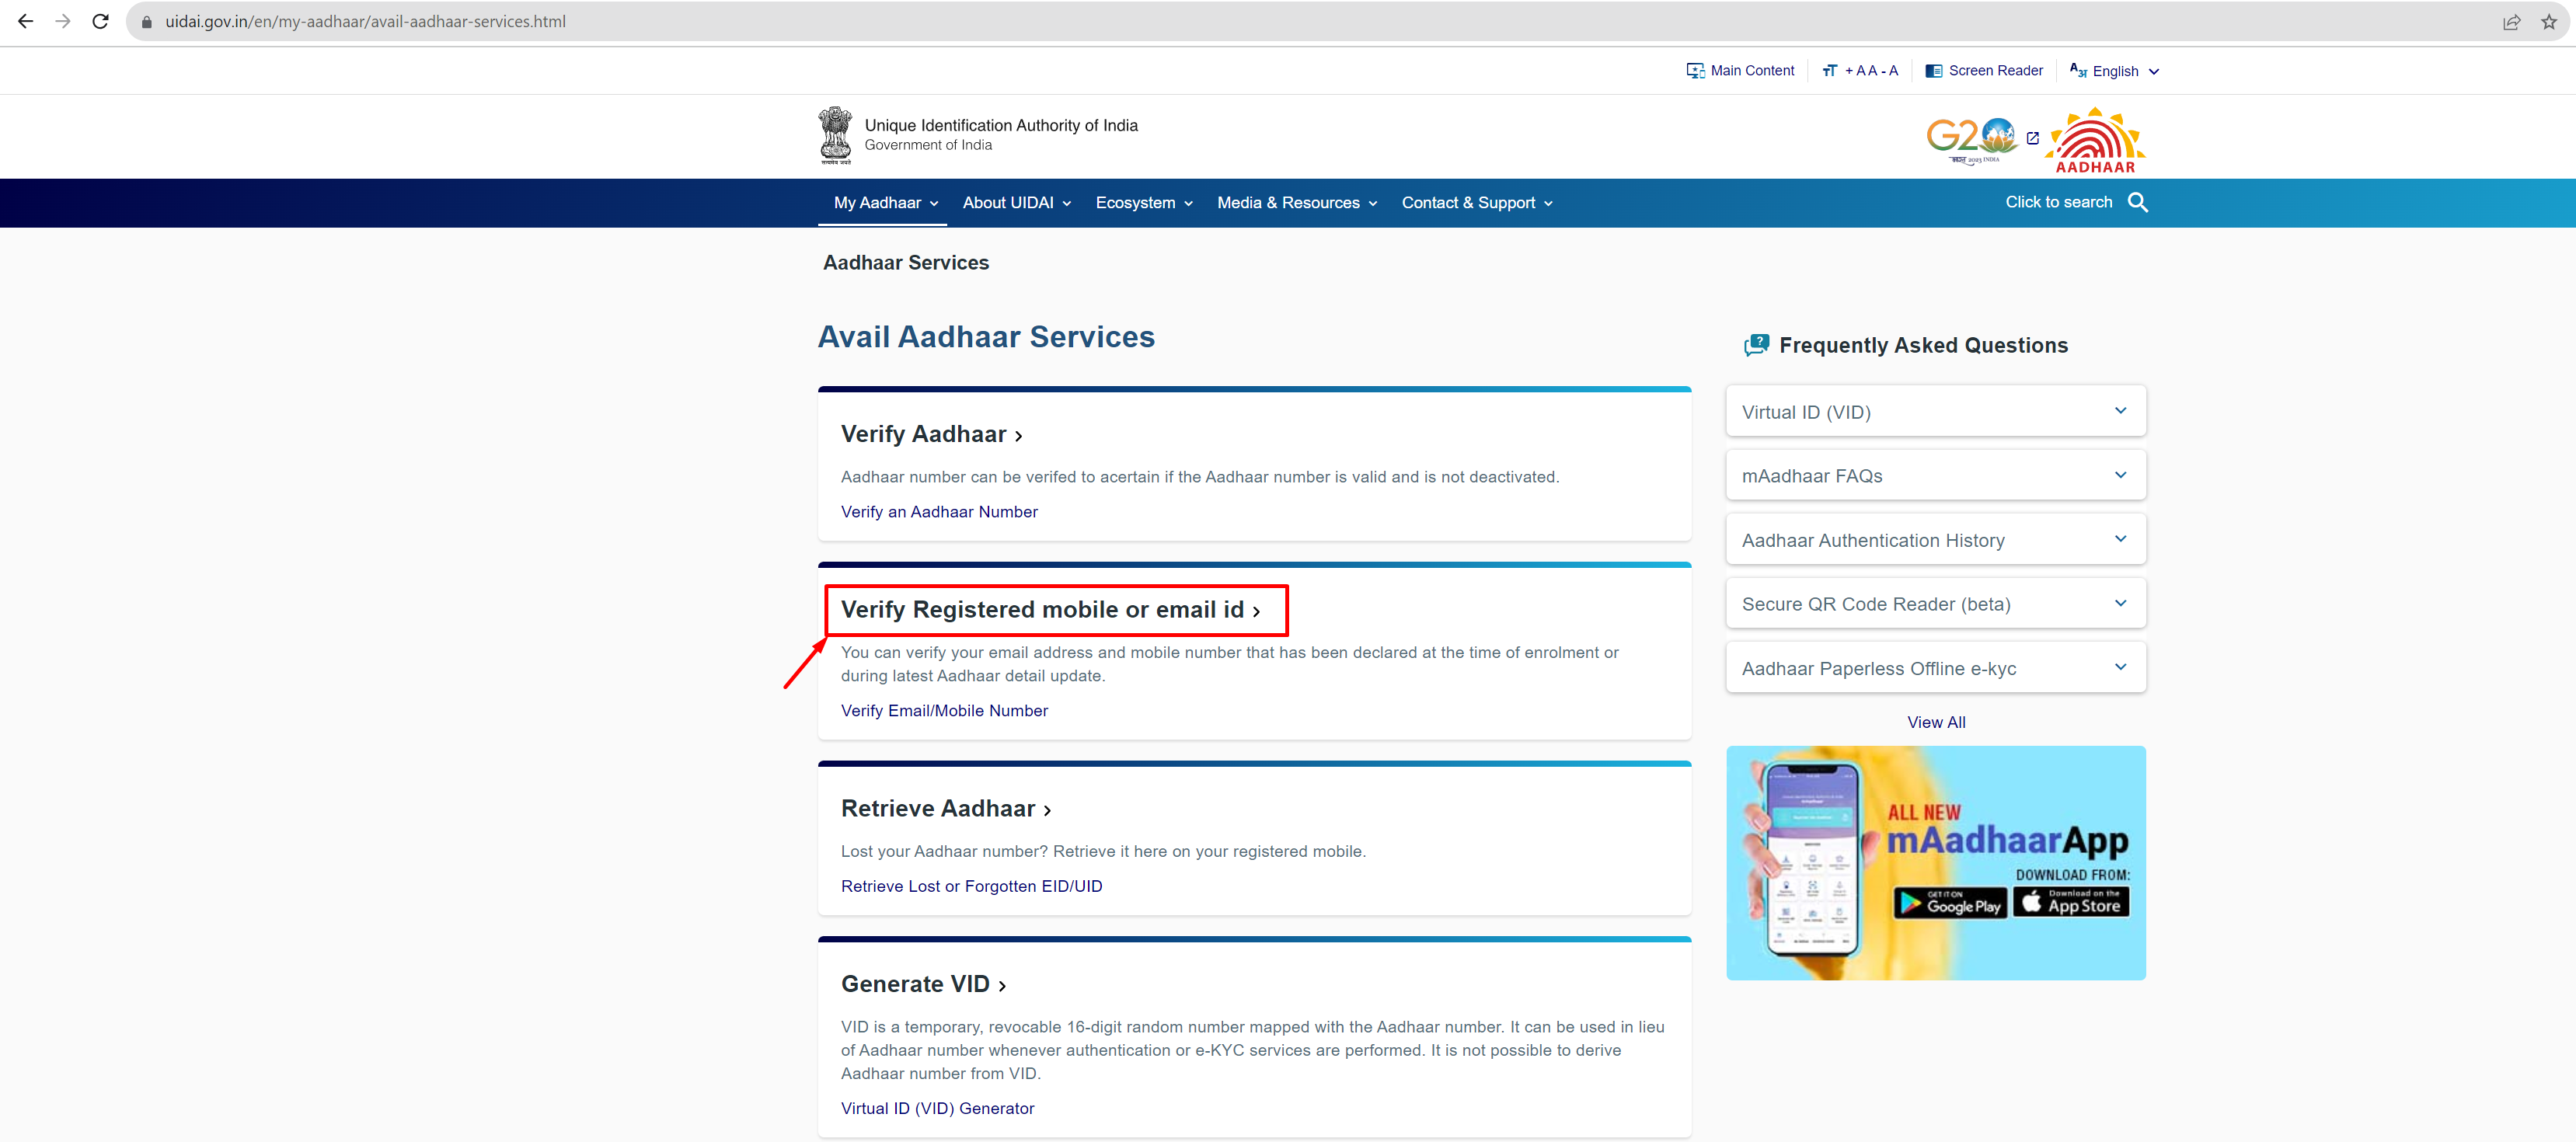Expand the Virtual ID (VID) FAQ
The width and height of the screenshot is (2576, 1142).
pyautogui.click(x=1935, y=412)
